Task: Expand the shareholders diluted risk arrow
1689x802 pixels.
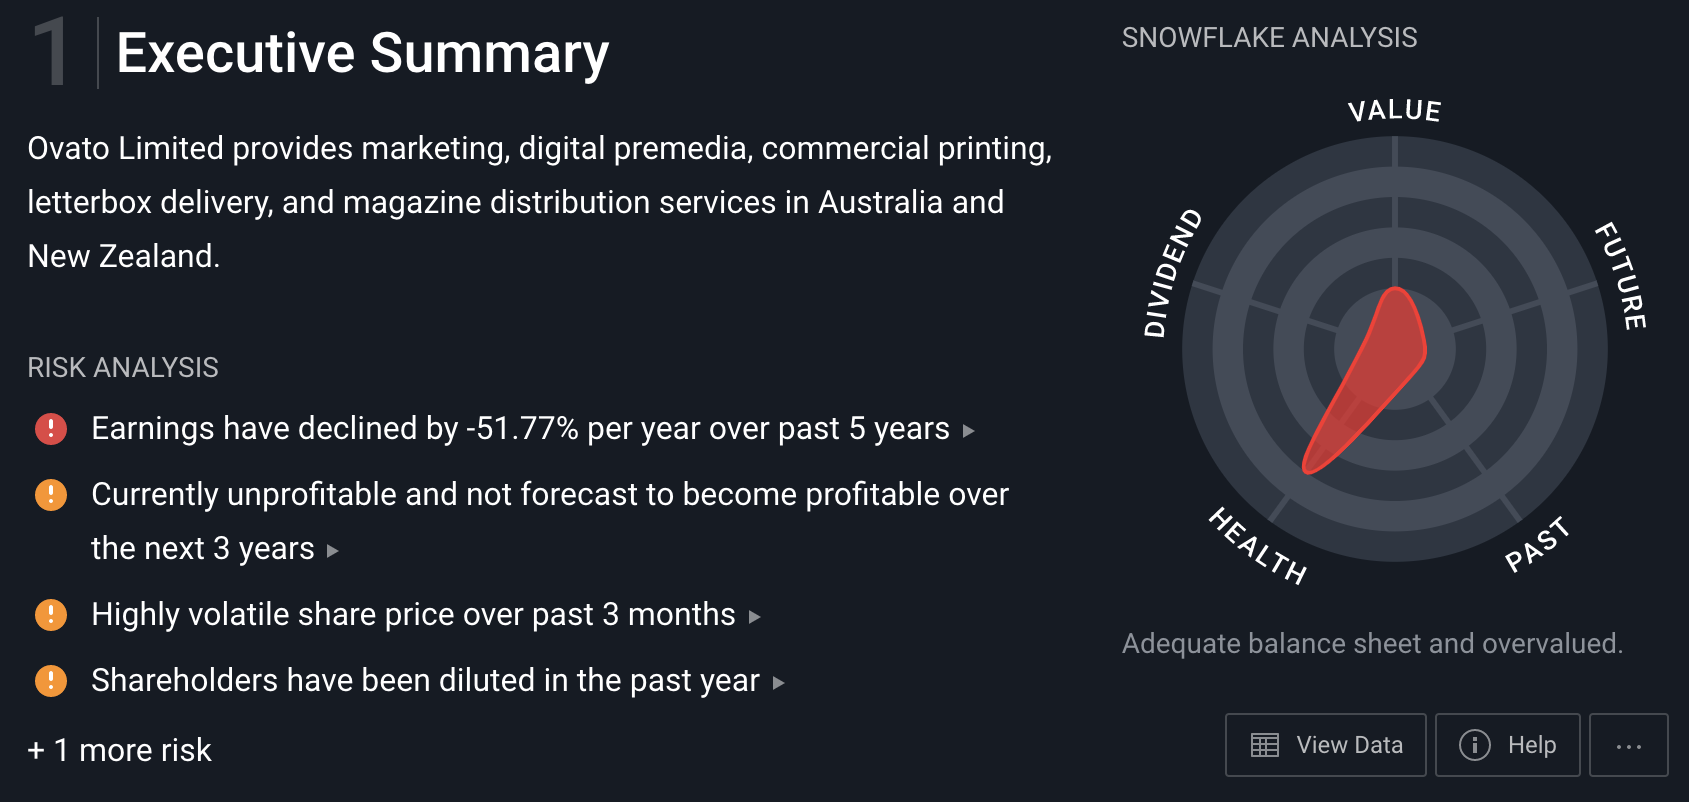Action: (x=779, y=683)
